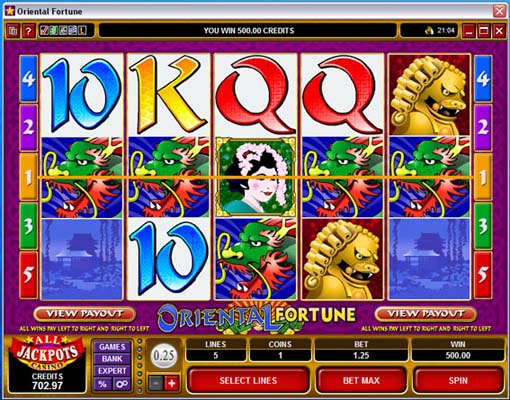Click the red plus coin size button
The image size is (510, 400).
[x=172, y=383]
